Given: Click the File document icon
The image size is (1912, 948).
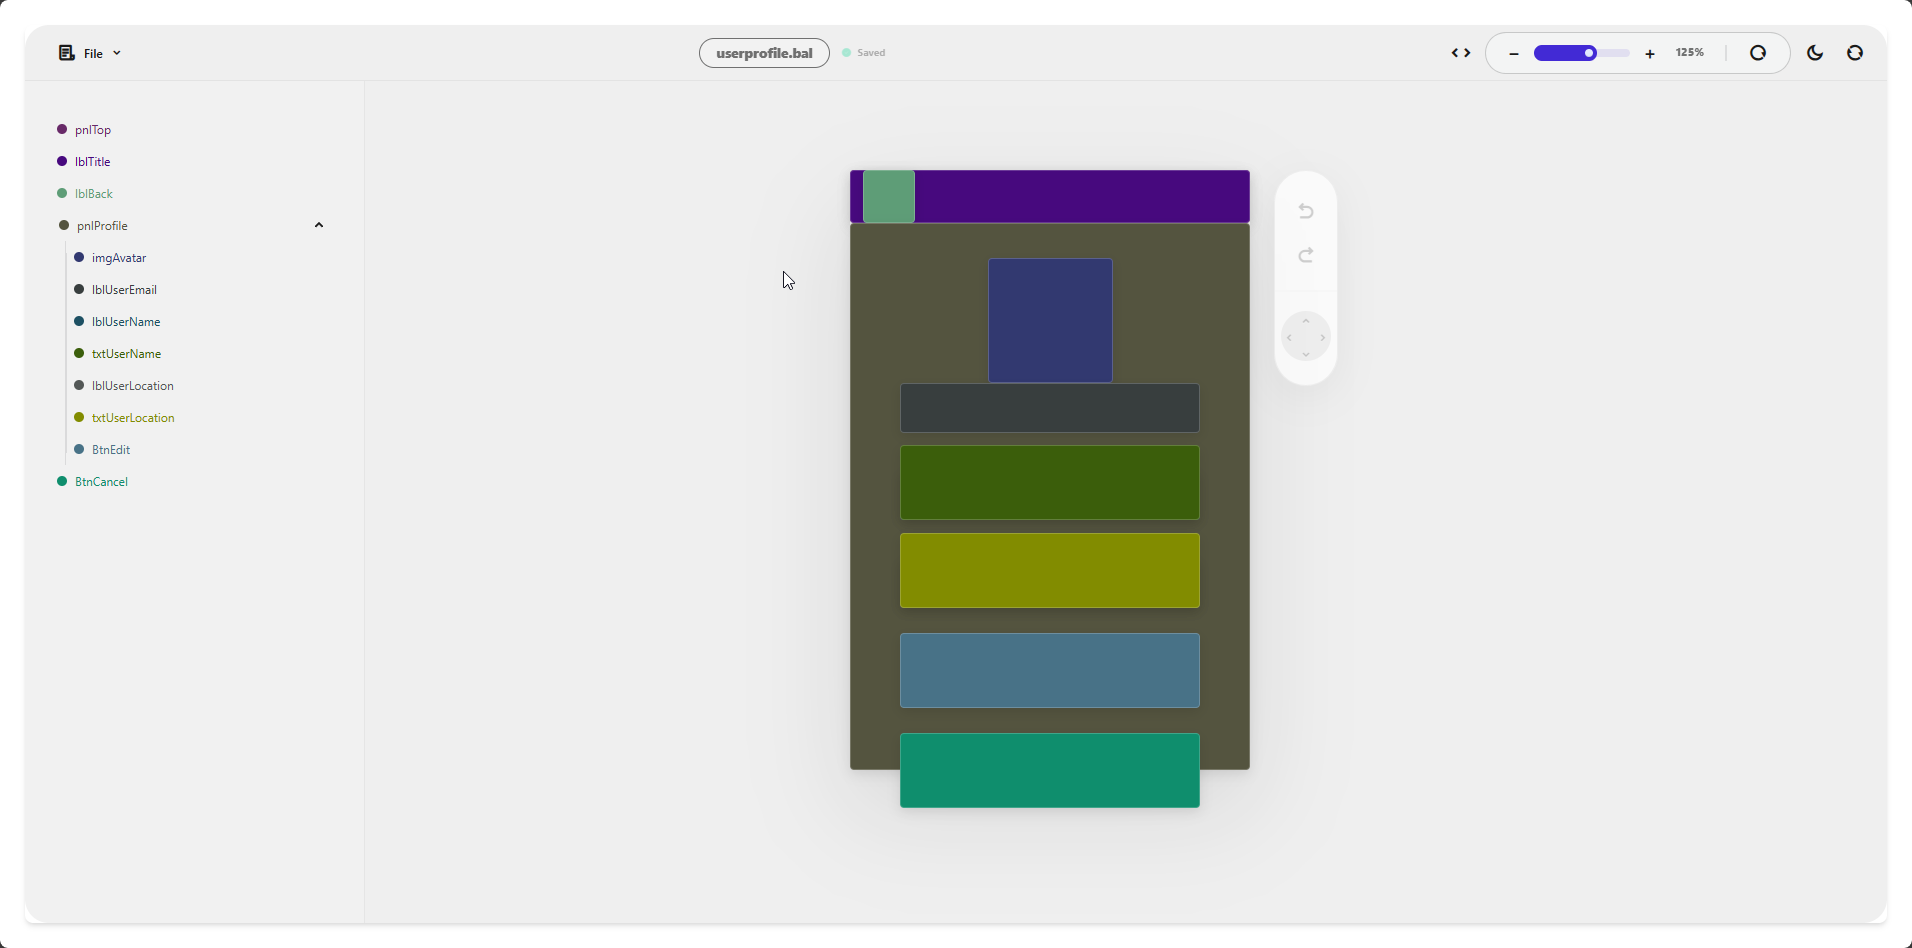Looking at the screenshot, I should [66, 53].
